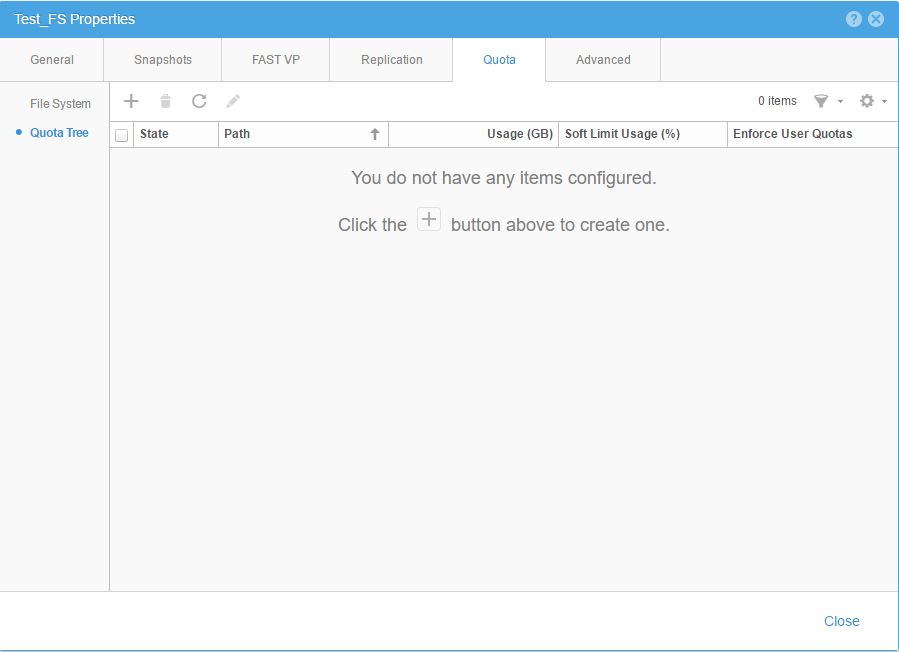
Task: Expand the gear settings dropdown arrow
Action: click(885, 102)
